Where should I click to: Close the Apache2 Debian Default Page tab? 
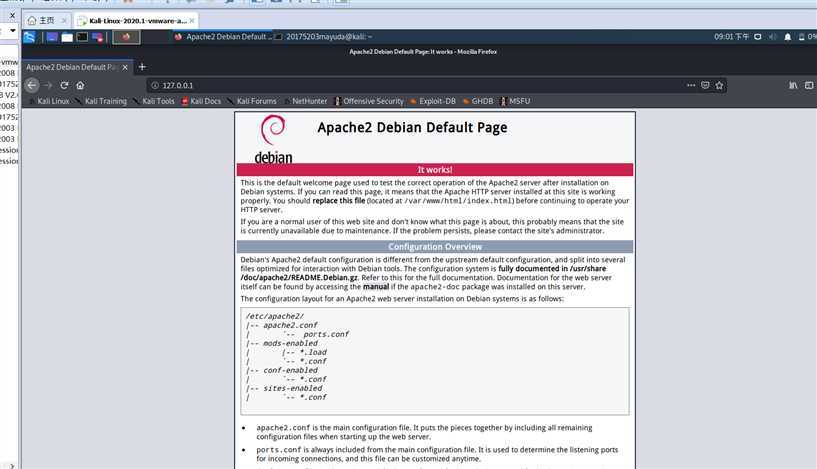[124, 66]
